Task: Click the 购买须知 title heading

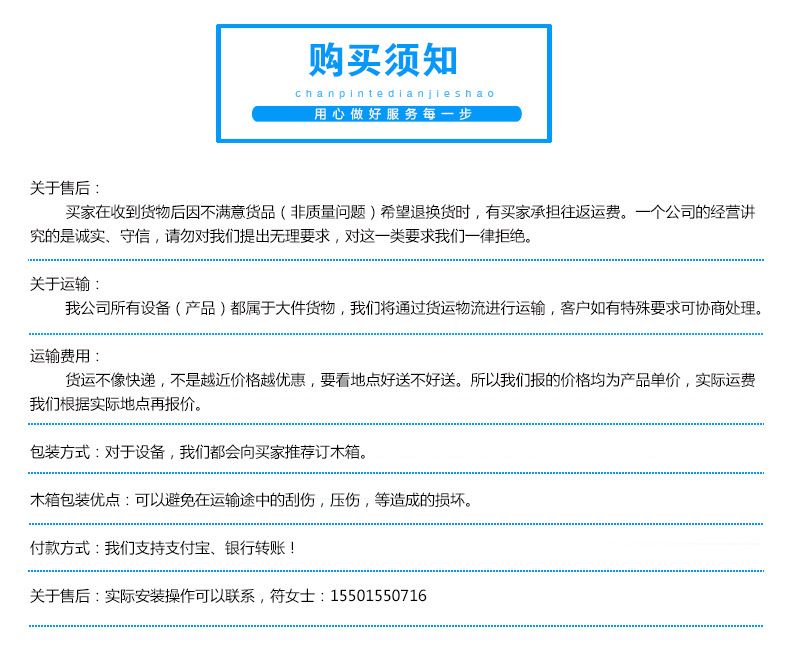Action: pyautogui.click(x=383, y=62)
